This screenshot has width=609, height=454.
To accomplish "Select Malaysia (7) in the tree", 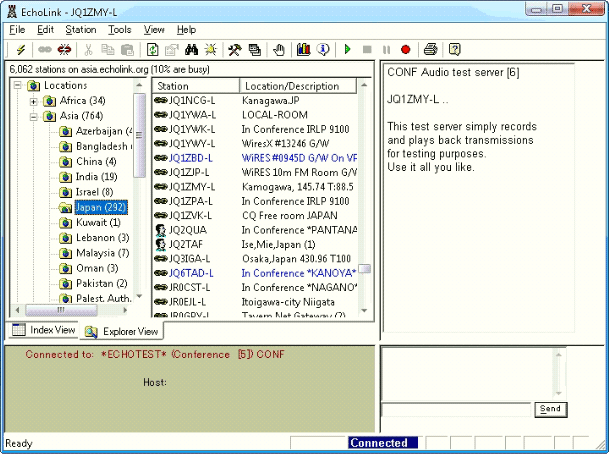I will 103,253.
